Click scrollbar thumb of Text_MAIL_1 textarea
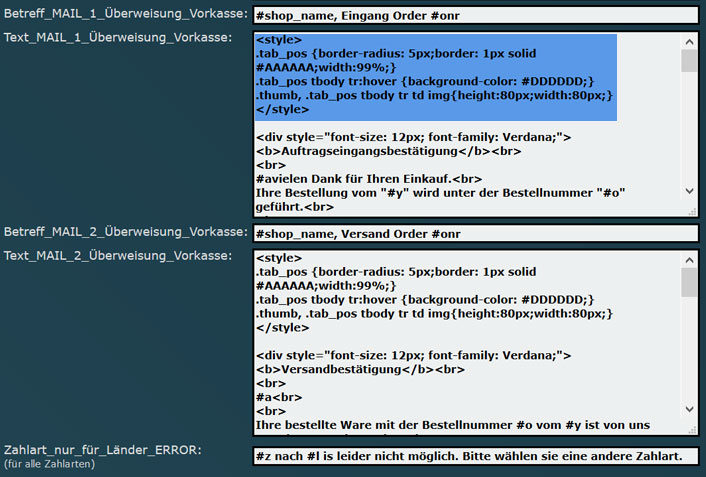 pos(689,61)
